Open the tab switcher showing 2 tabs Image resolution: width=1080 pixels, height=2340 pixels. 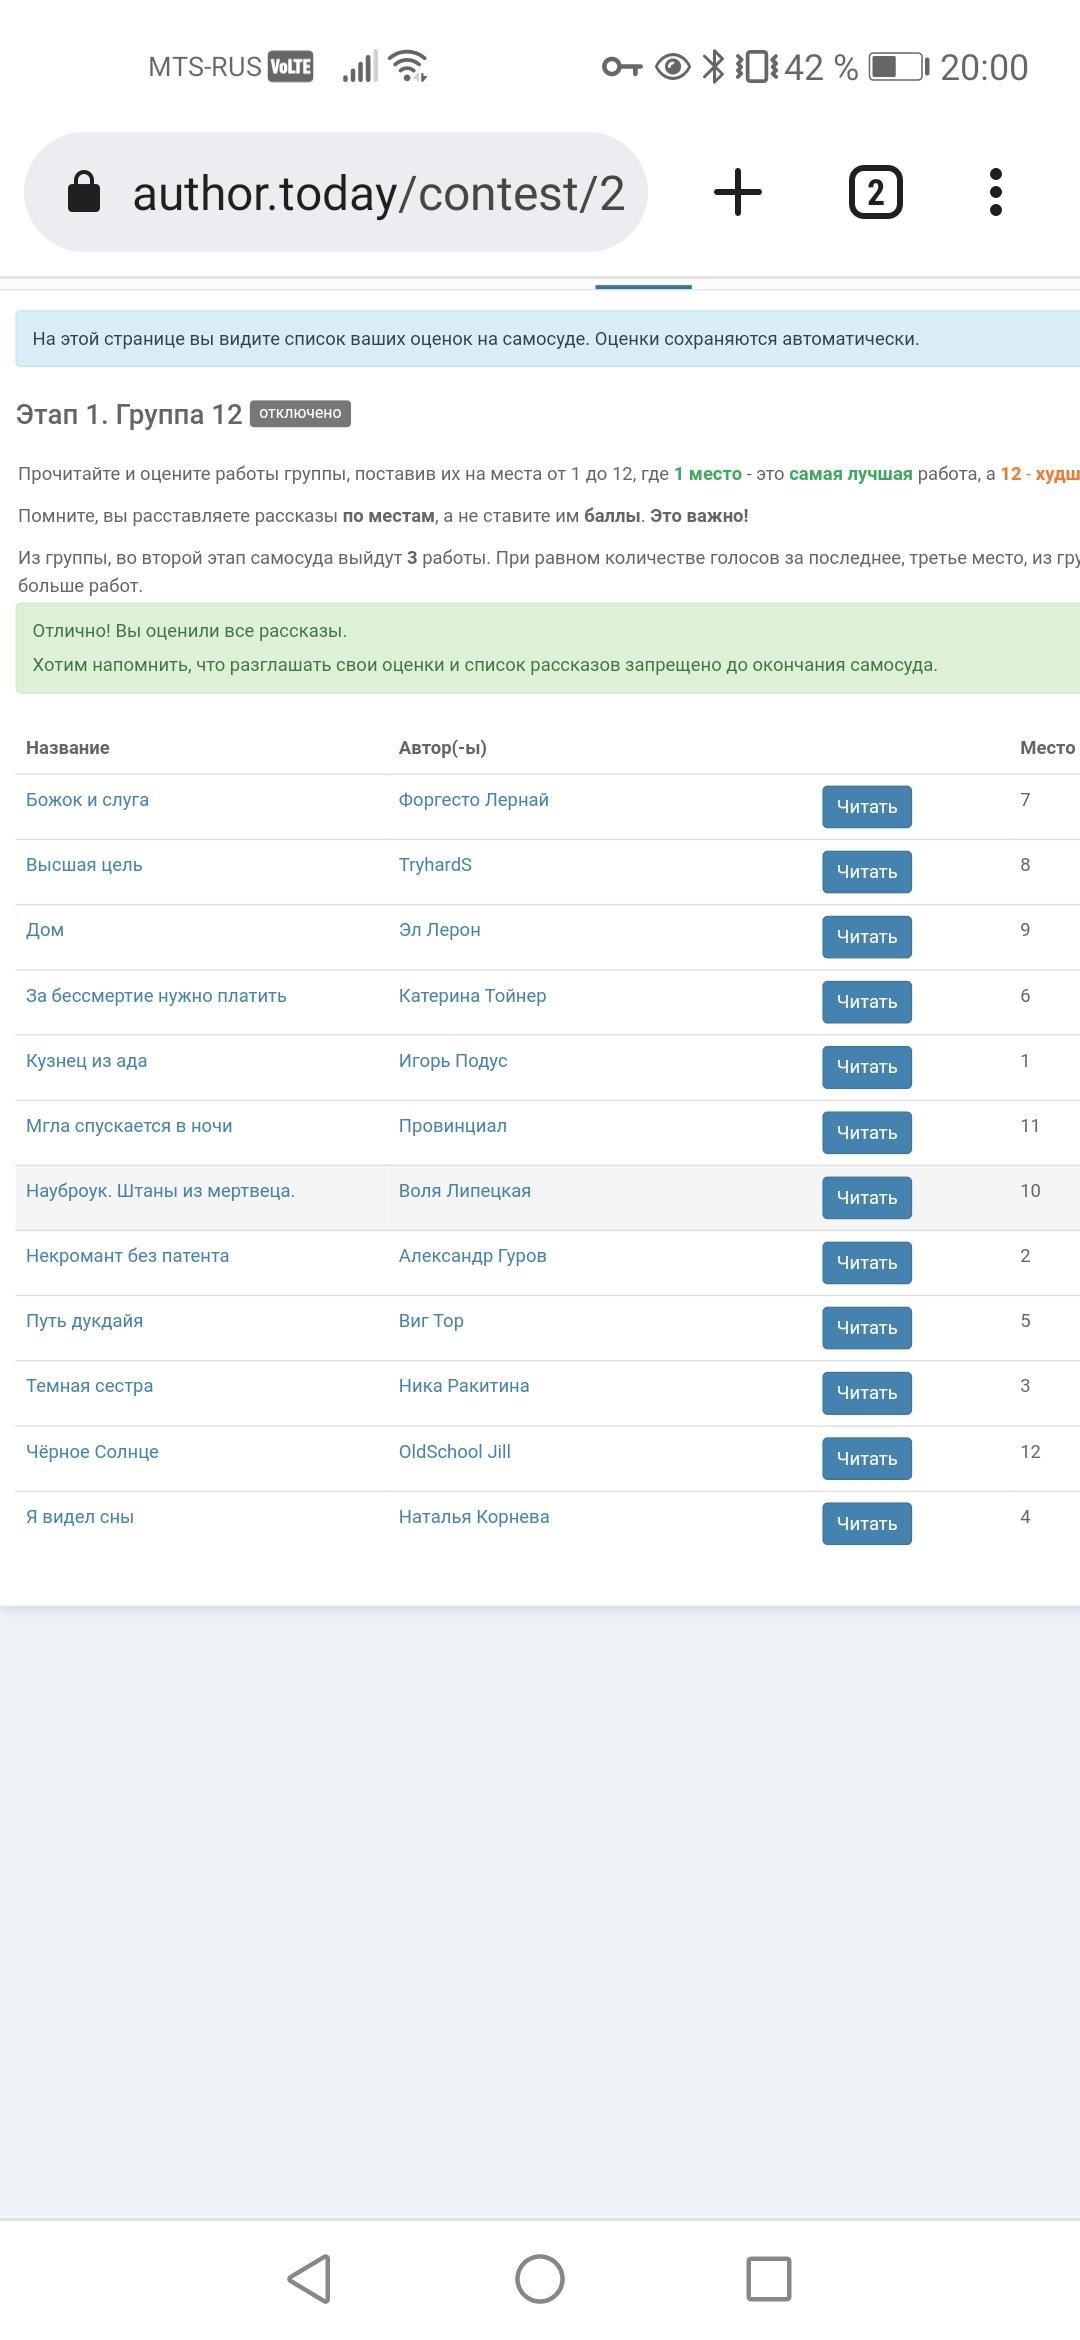(875, 192)
